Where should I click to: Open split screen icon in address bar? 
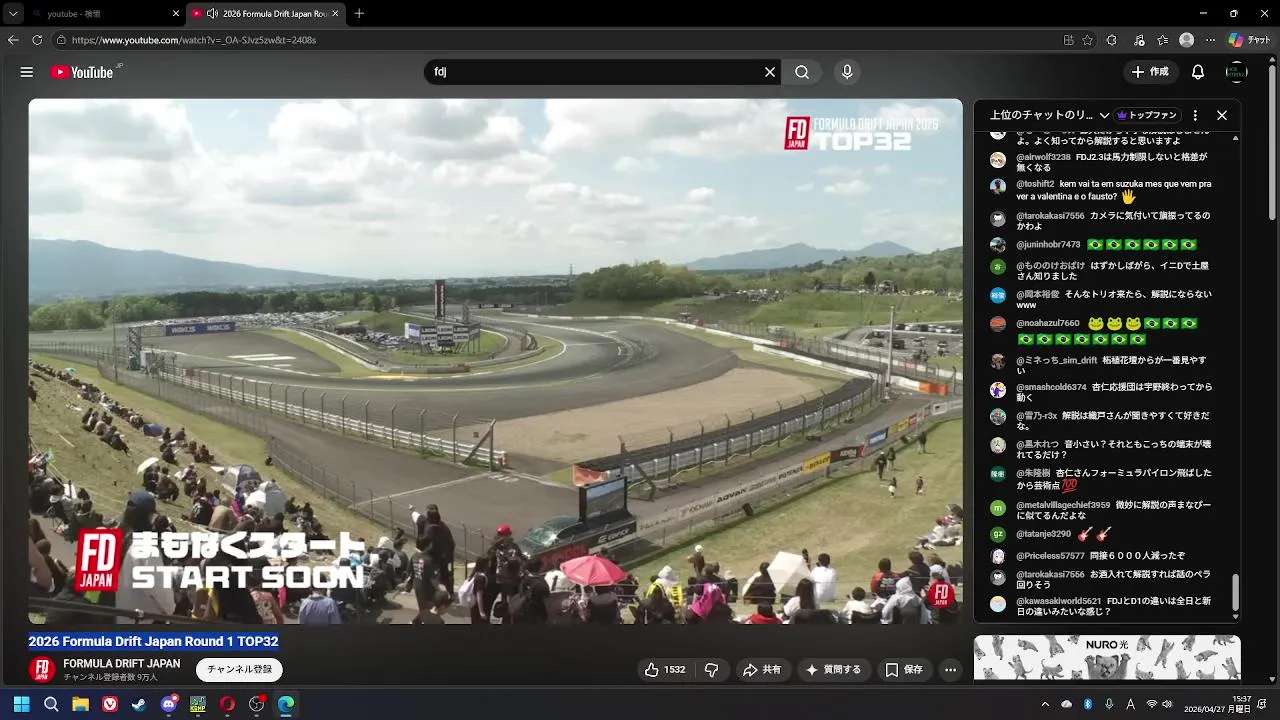pyautogui.click(x=1068, y=40)
